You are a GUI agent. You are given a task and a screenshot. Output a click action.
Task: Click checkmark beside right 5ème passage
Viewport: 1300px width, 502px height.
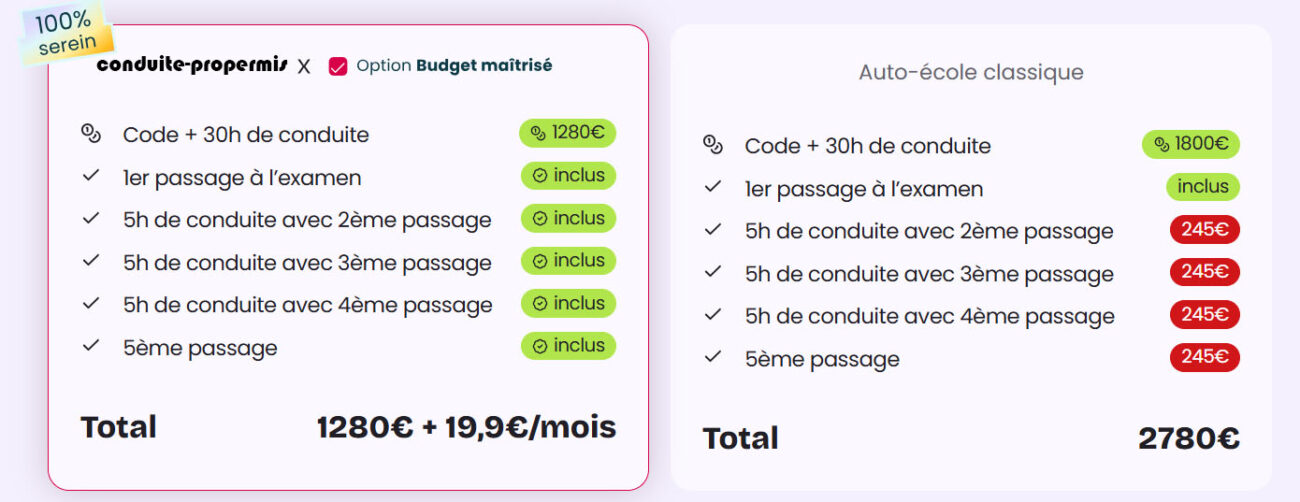point(713,357)
